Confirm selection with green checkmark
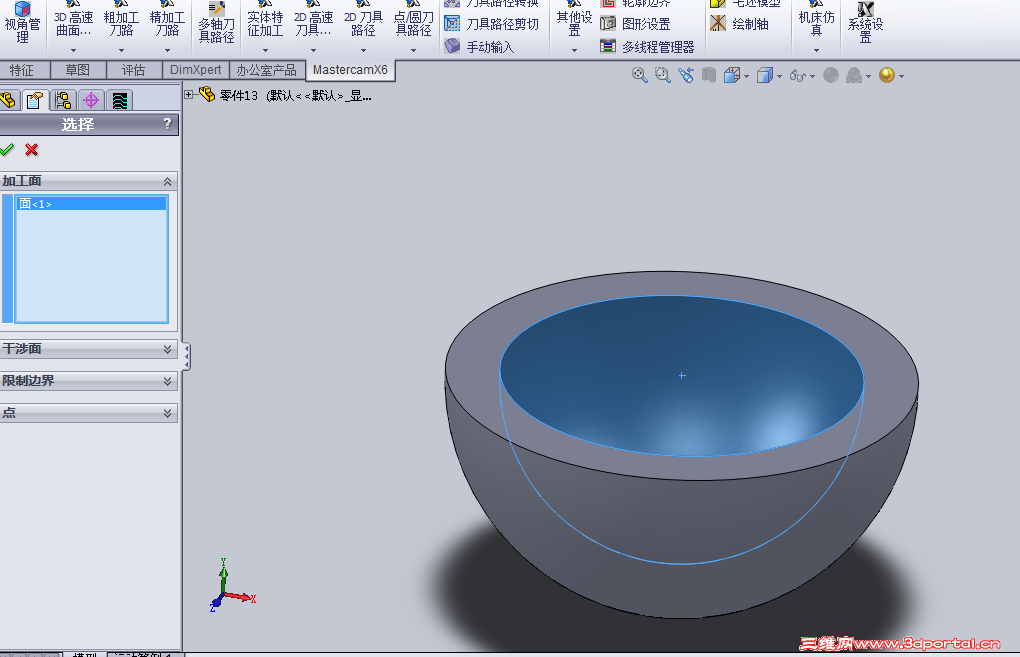Viewport: 1020px width, 657px height. [7, 150]
